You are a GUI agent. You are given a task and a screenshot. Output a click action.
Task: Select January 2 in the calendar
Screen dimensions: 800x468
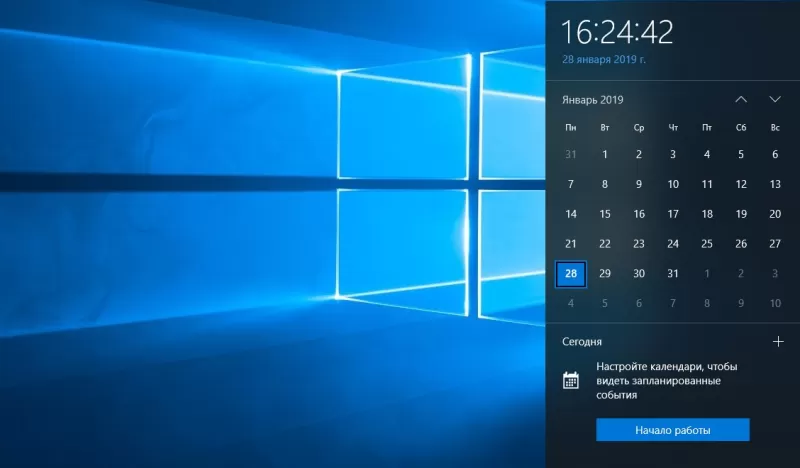click(639, 154)
